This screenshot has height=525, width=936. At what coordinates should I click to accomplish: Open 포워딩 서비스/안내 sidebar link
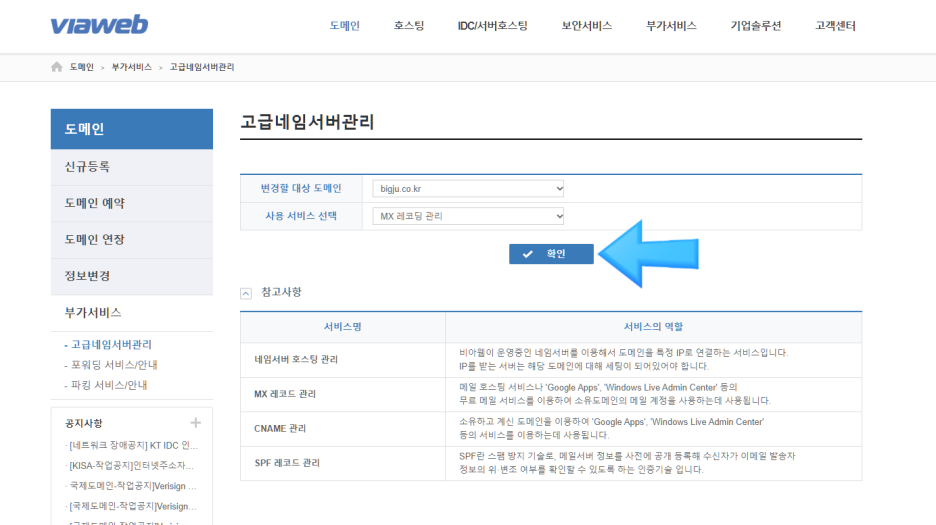coord(114,365)
